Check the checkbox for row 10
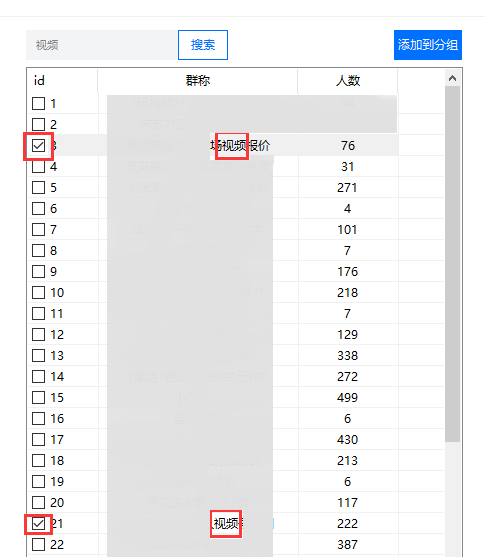The width and height of the screenshot is (485, 557). 38,293
